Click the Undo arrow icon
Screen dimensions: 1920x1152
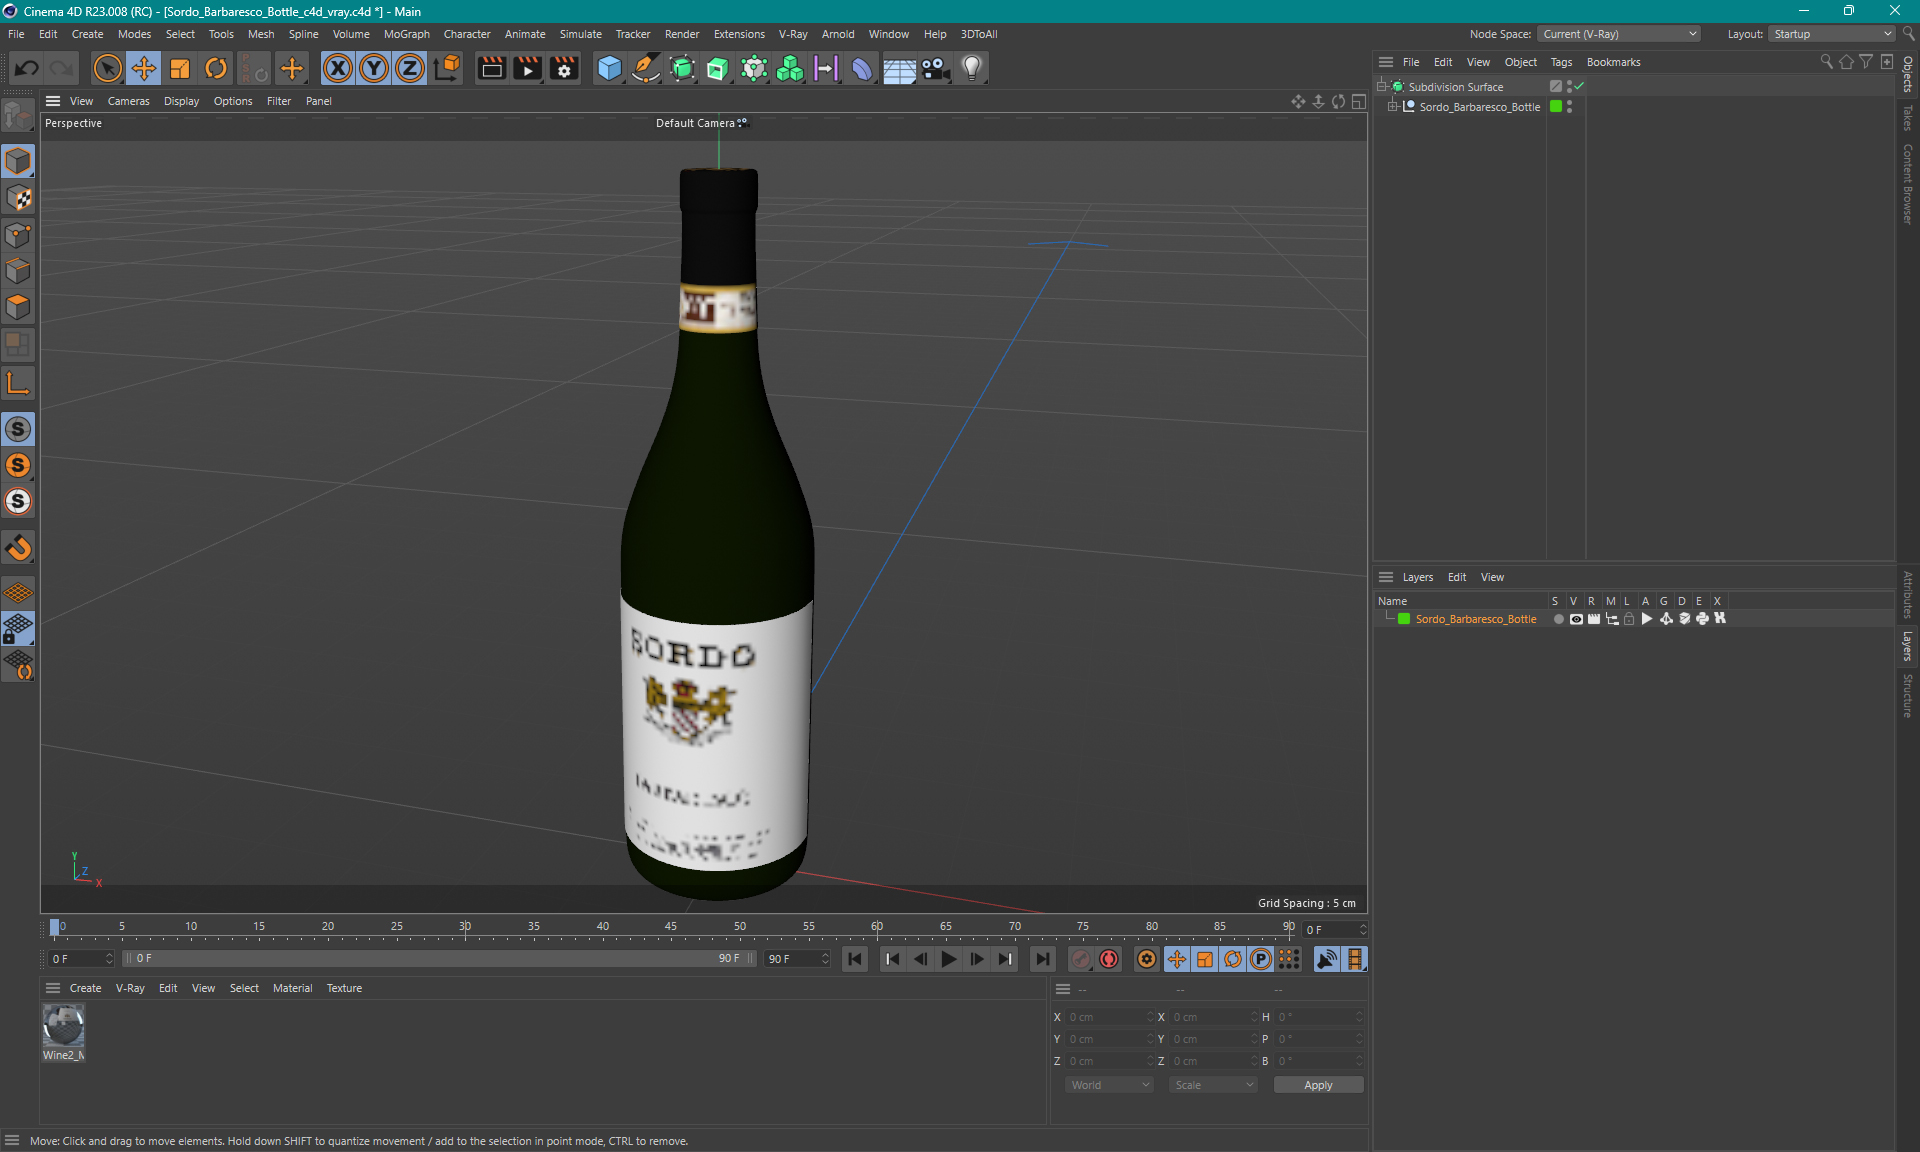pos(27,68)
